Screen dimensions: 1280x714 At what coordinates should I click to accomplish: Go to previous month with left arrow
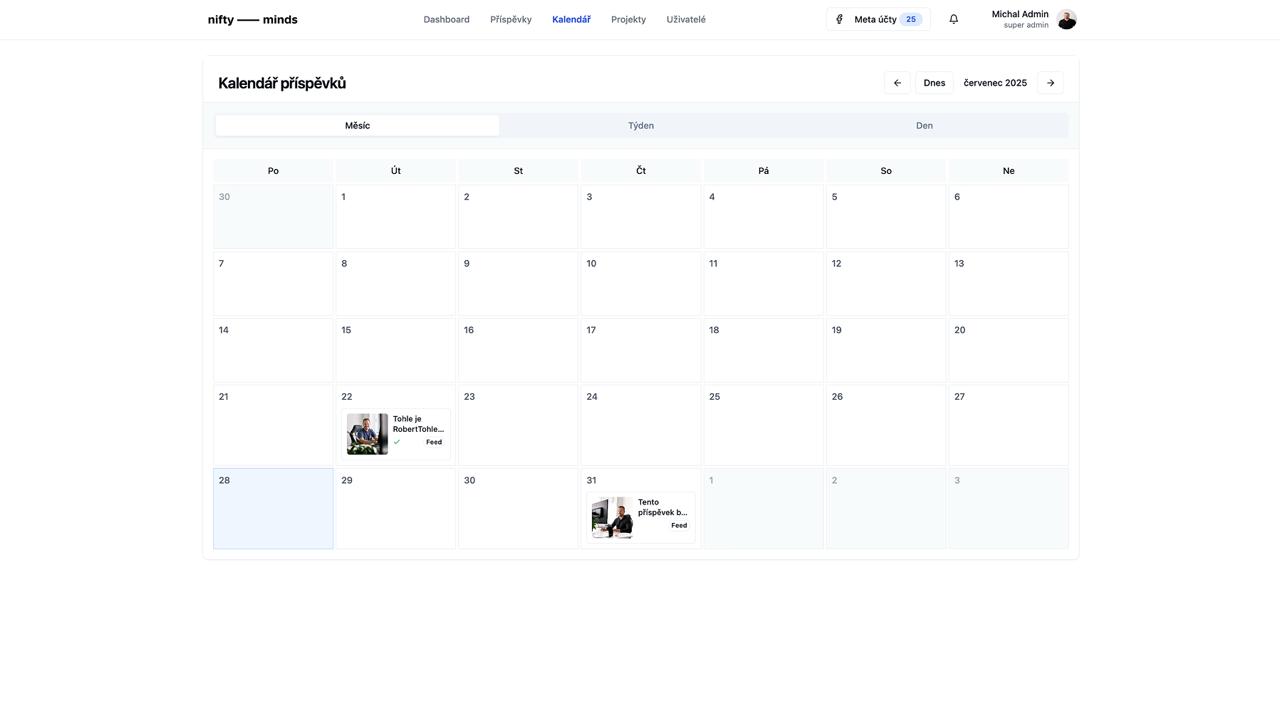tap(897, 83)
